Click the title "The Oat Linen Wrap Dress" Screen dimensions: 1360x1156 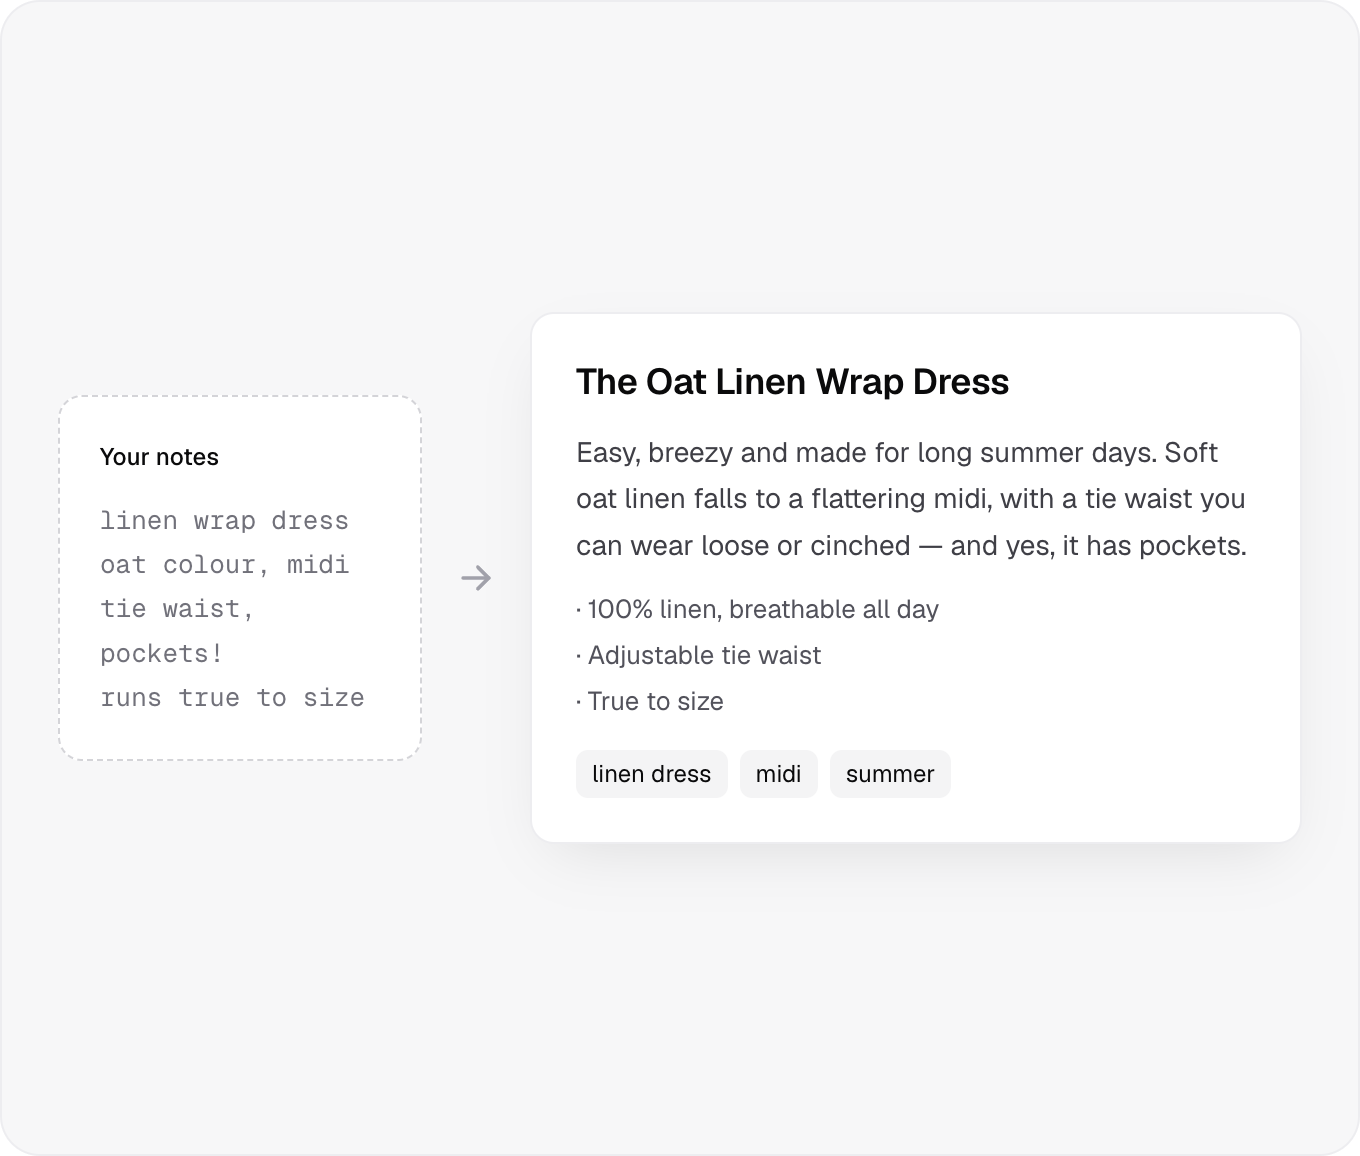(x=792, y=382)
